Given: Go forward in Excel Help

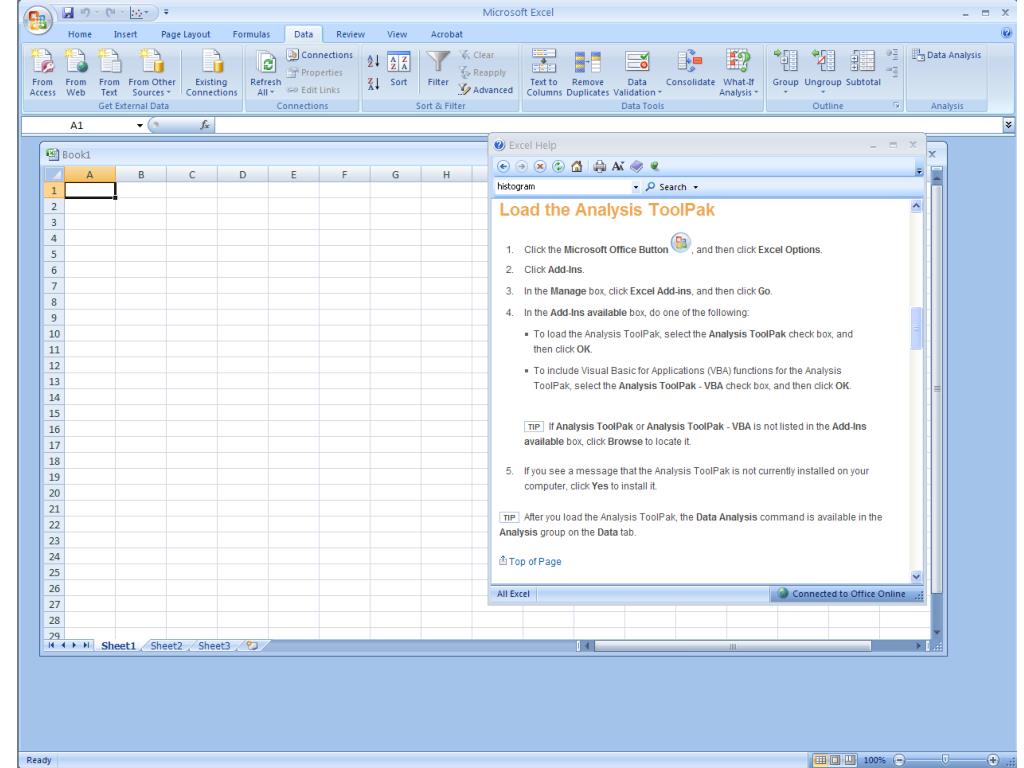Looking at the screenshot, I should click(x=521, y=167).
